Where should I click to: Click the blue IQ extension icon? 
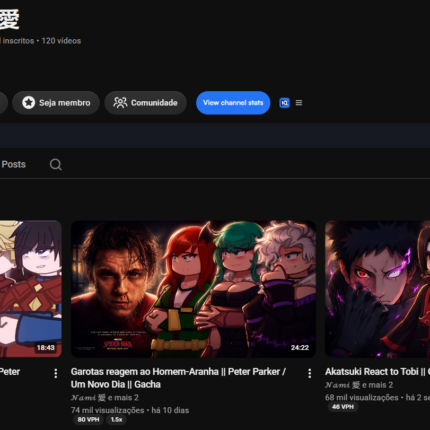coord(284,103)
